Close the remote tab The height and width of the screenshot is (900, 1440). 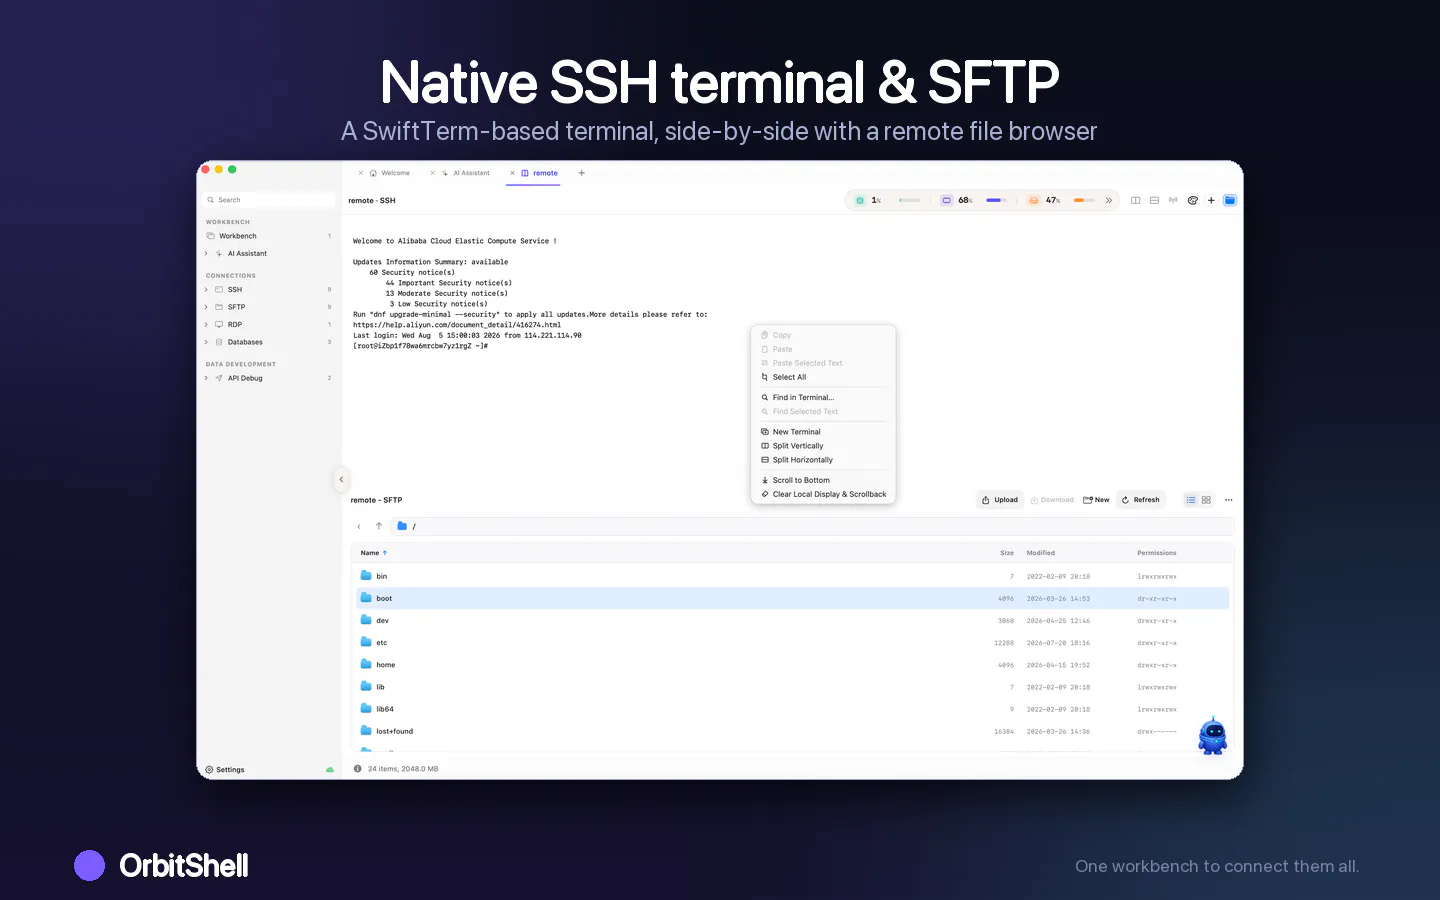click(x=512, y=173)
